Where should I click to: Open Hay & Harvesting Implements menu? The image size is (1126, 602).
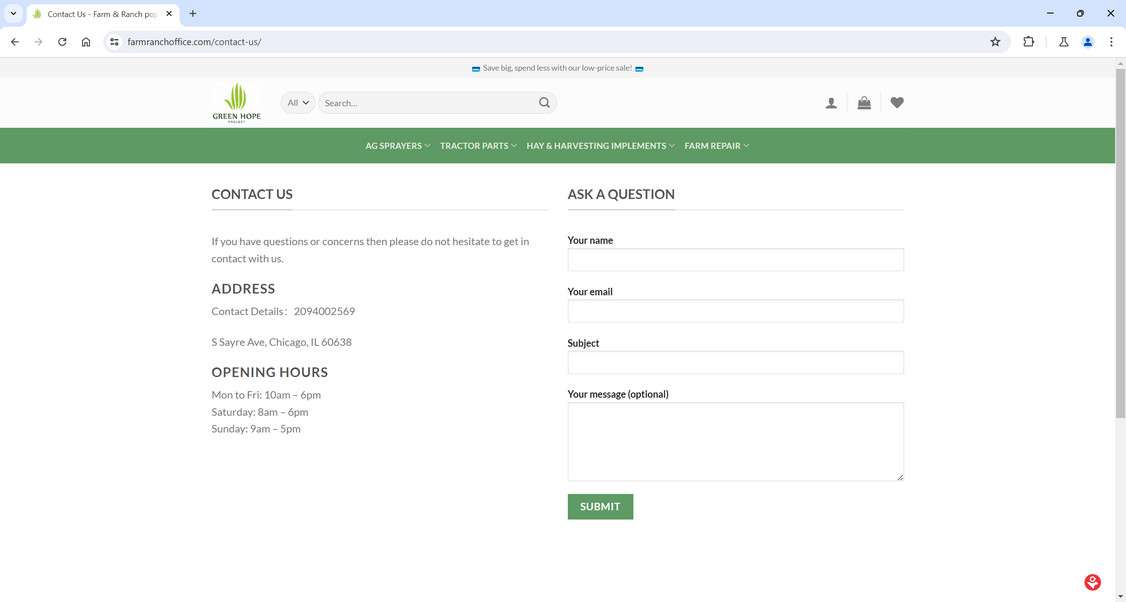pos(600,146)
